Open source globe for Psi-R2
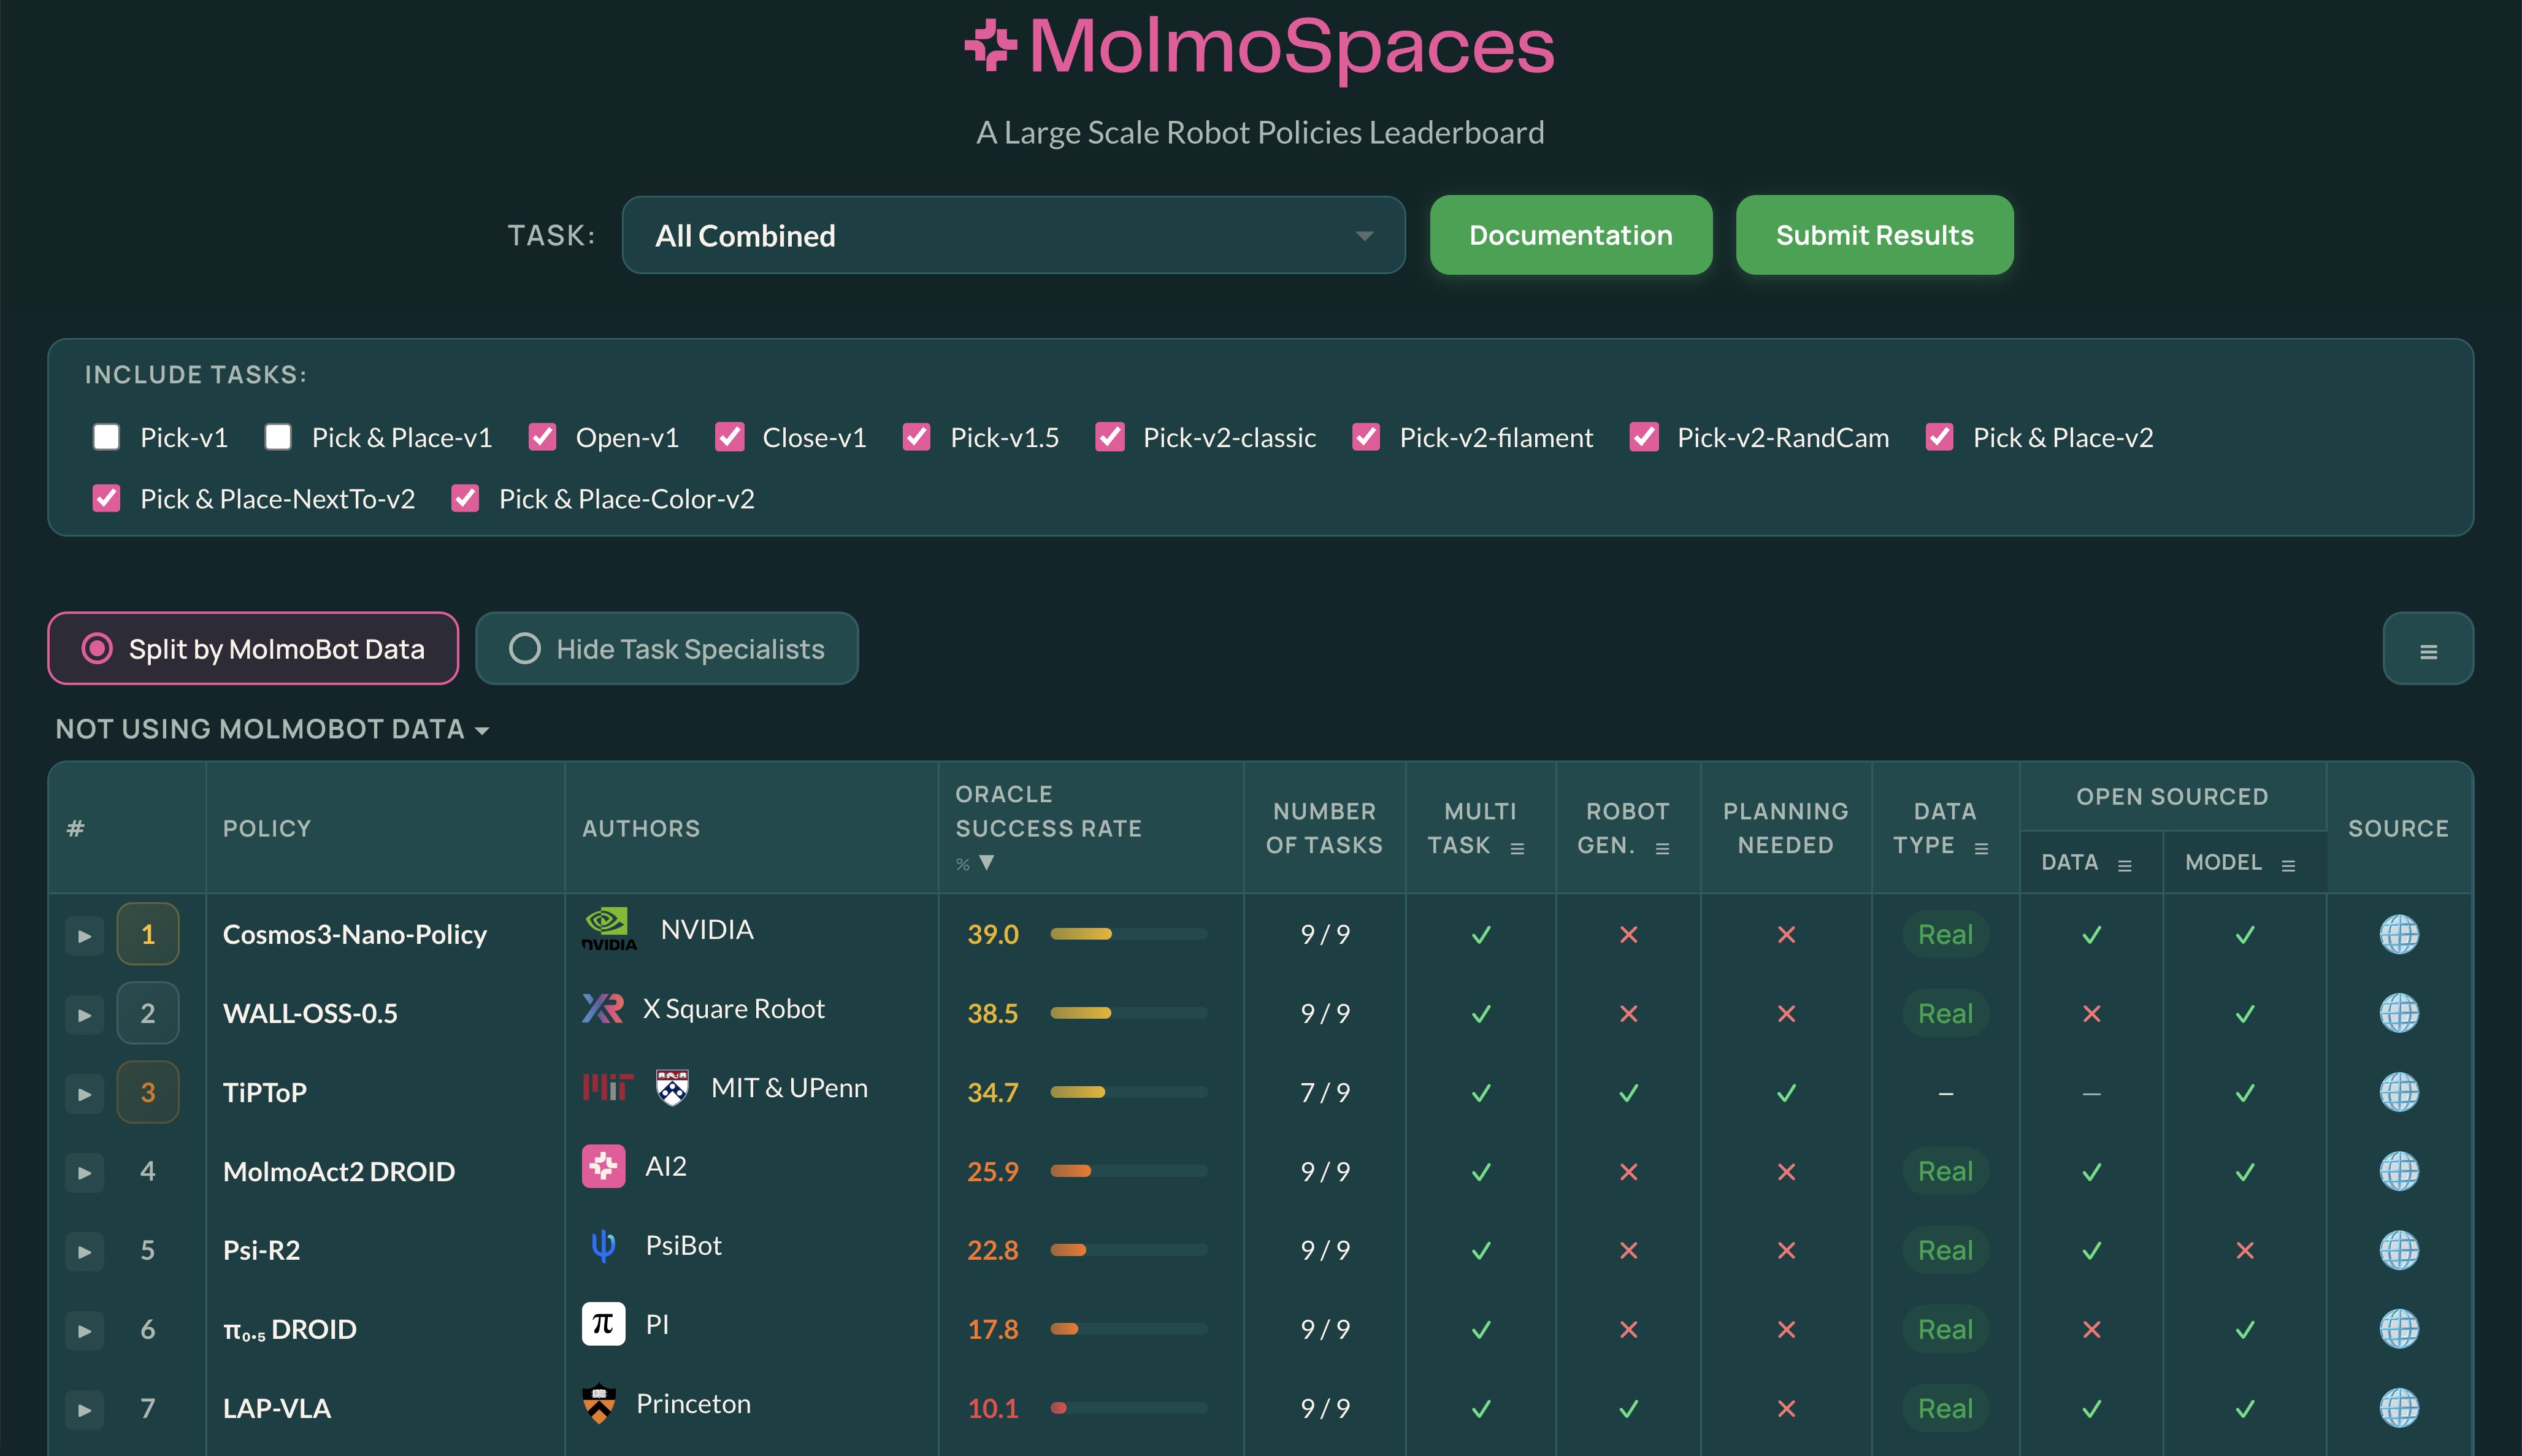The image size is (2522, 1456). coord(2398,1250)
